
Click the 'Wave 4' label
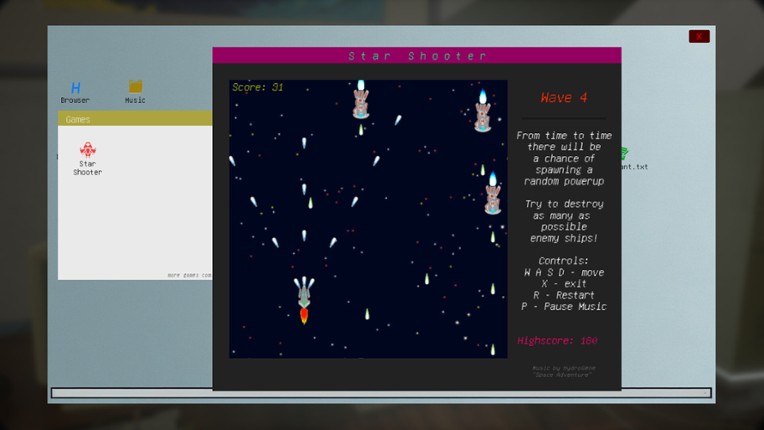click(x=563, y=97)
